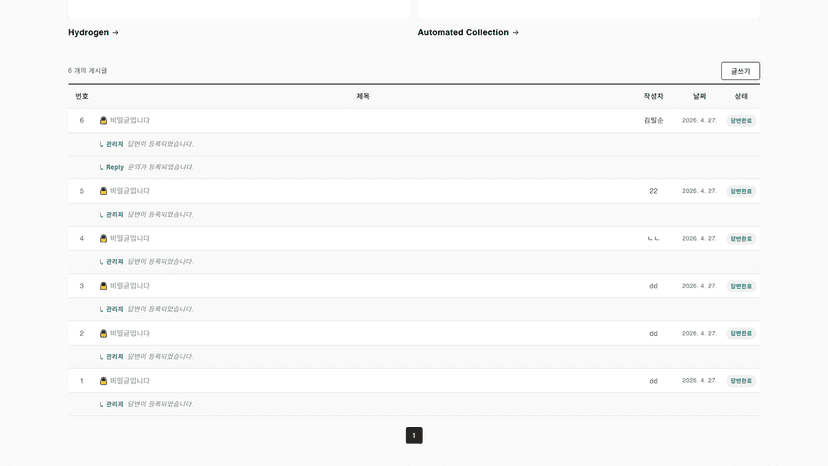This screenshot has width=828, height=466.
Task: Click the post number 5 cell
Action: 82,191
